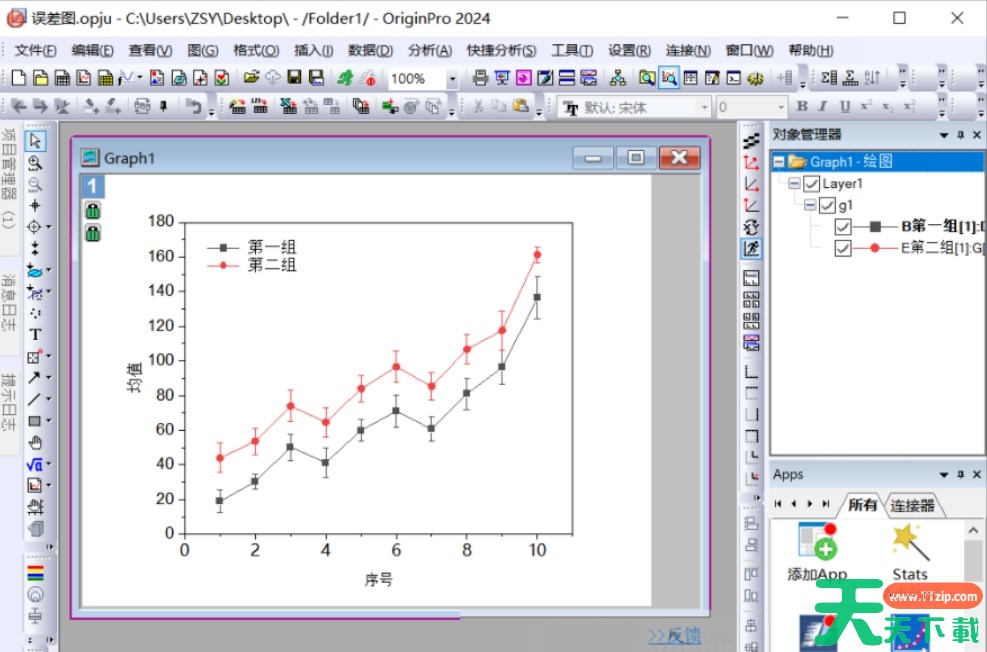The width and height of the screenshot is (987, 652).
Task: Uncheck the Layer1 checkbox
Action: click(812, 184)
